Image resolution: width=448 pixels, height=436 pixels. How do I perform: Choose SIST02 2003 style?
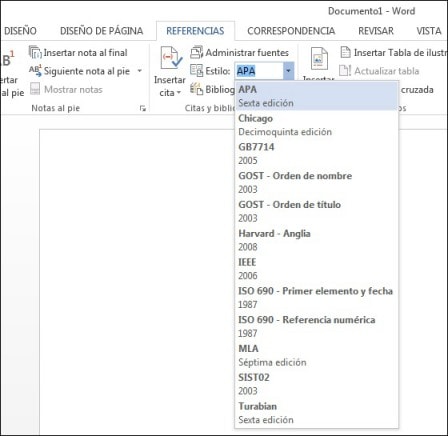pyautogui.click(x=317, y=384)
